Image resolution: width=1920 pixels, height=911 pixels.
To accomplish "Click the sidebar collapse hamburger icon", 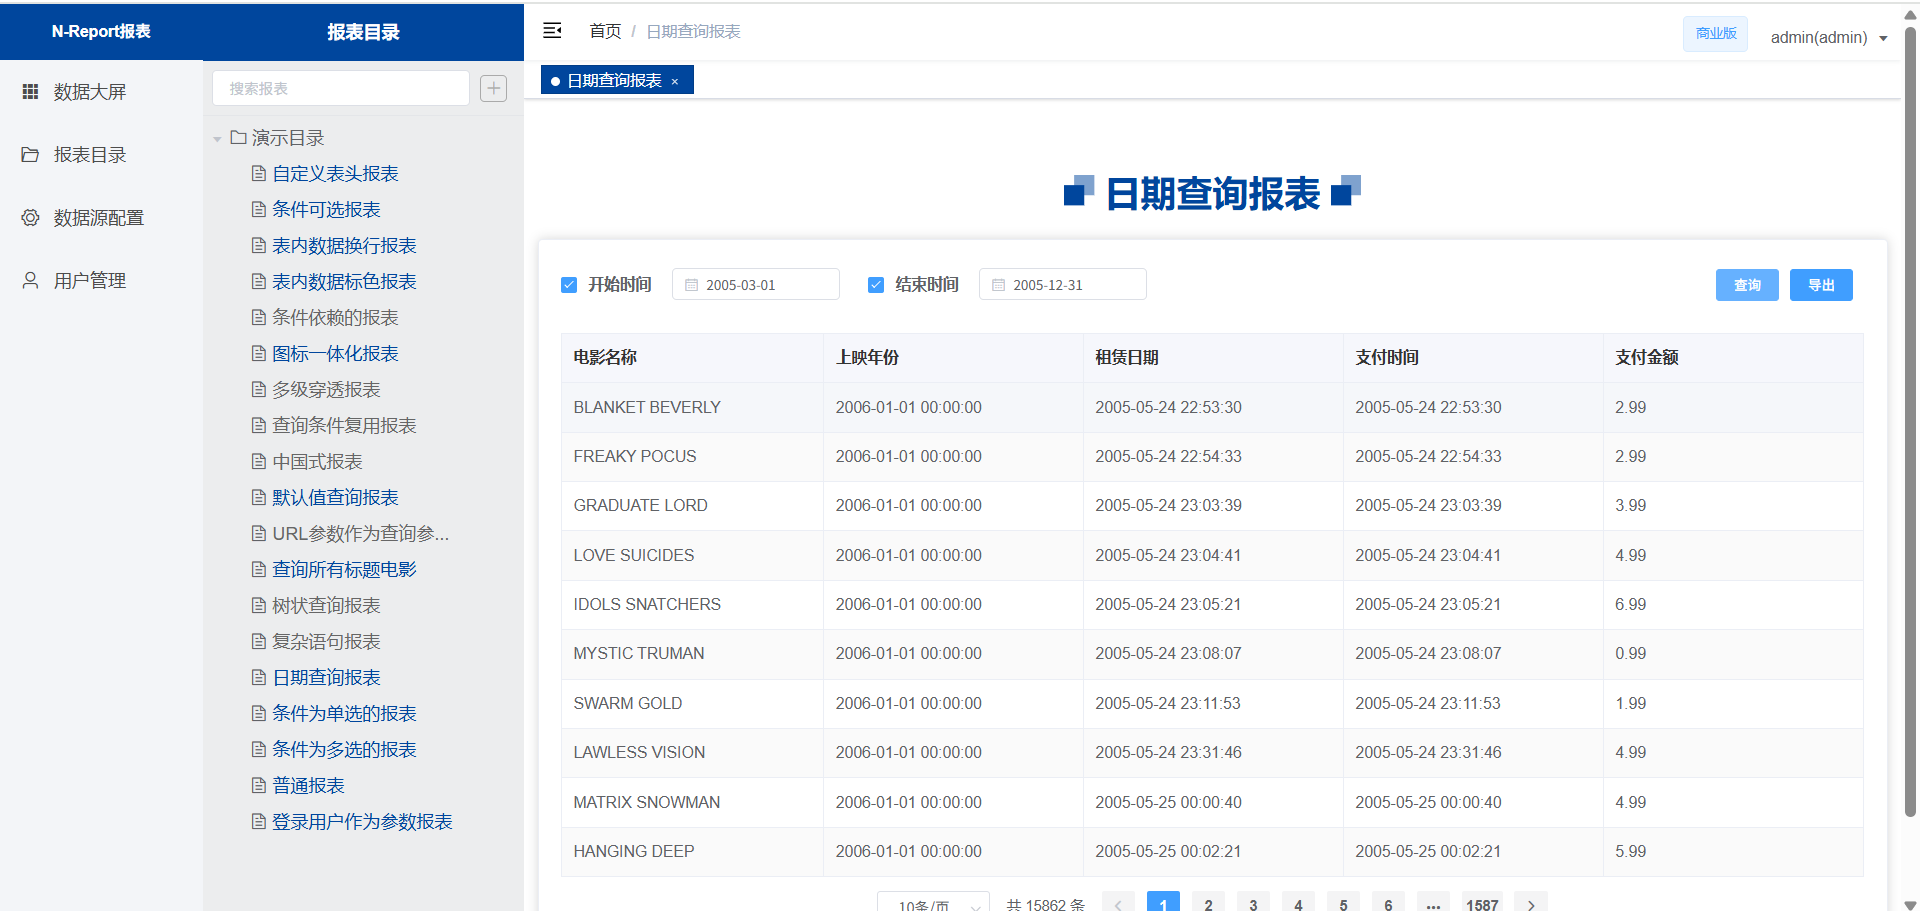I will click(552, 31).
